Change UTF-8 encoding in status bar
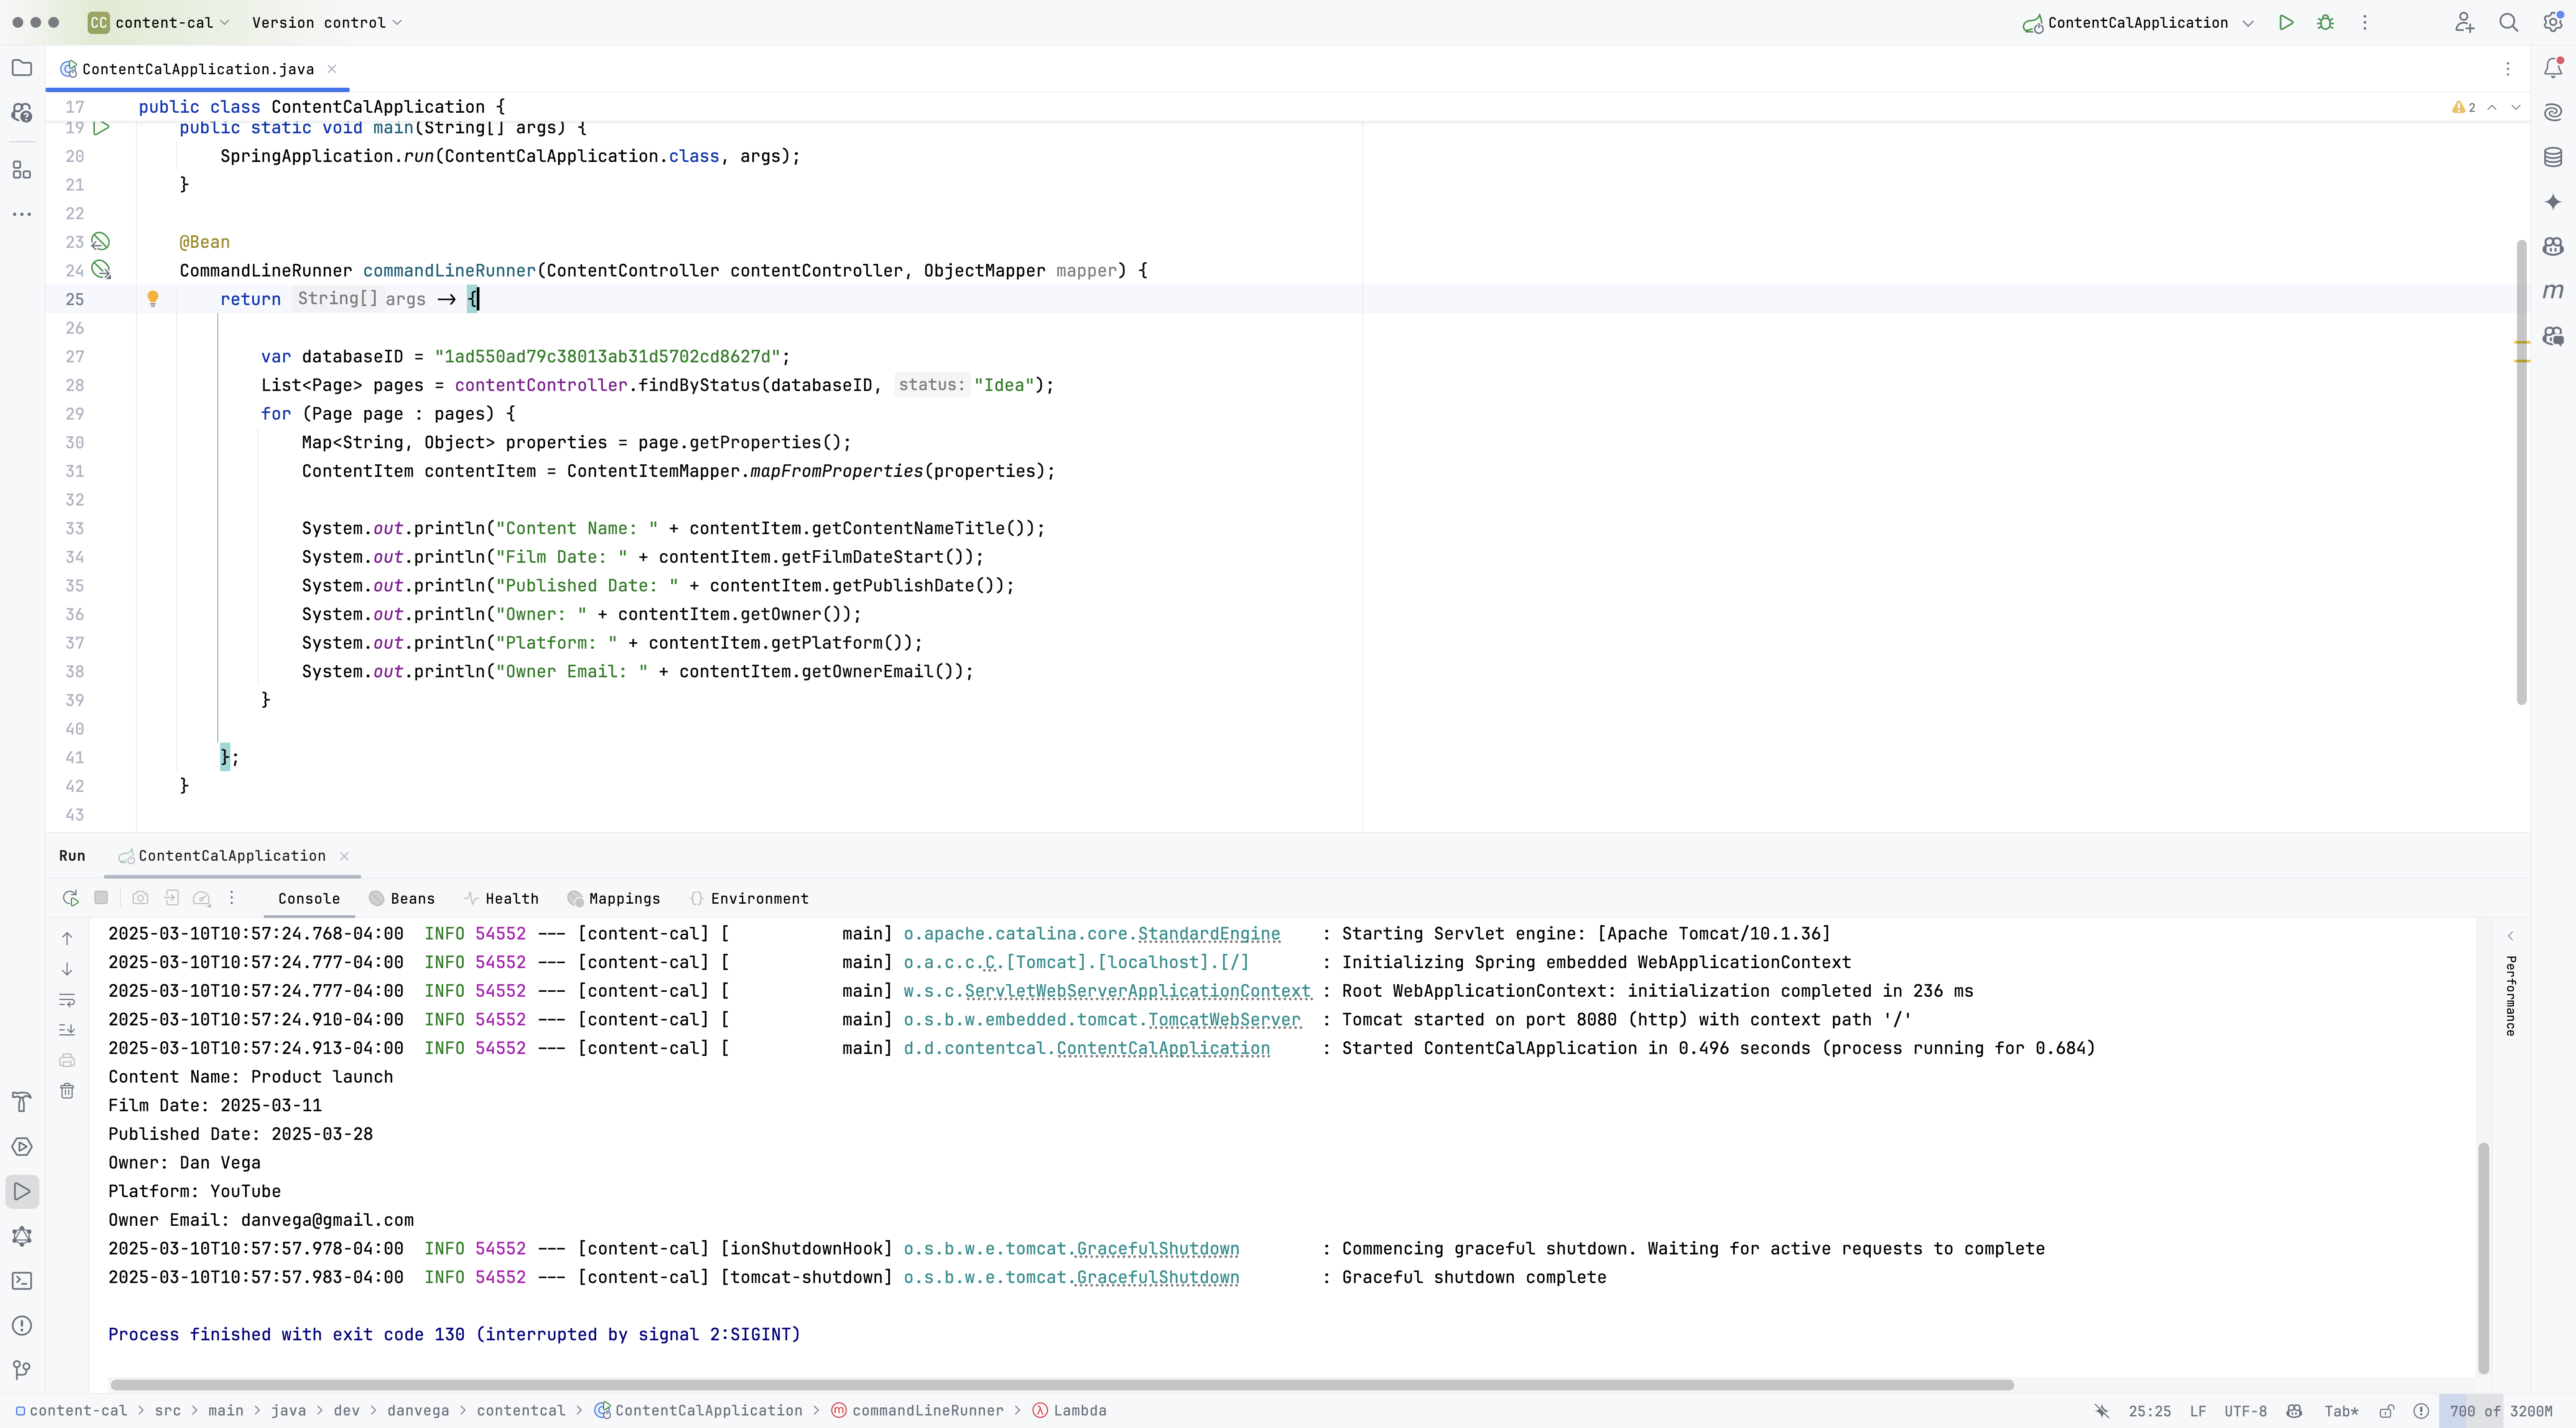 pyautogui.click(x=2245, y=1411)
